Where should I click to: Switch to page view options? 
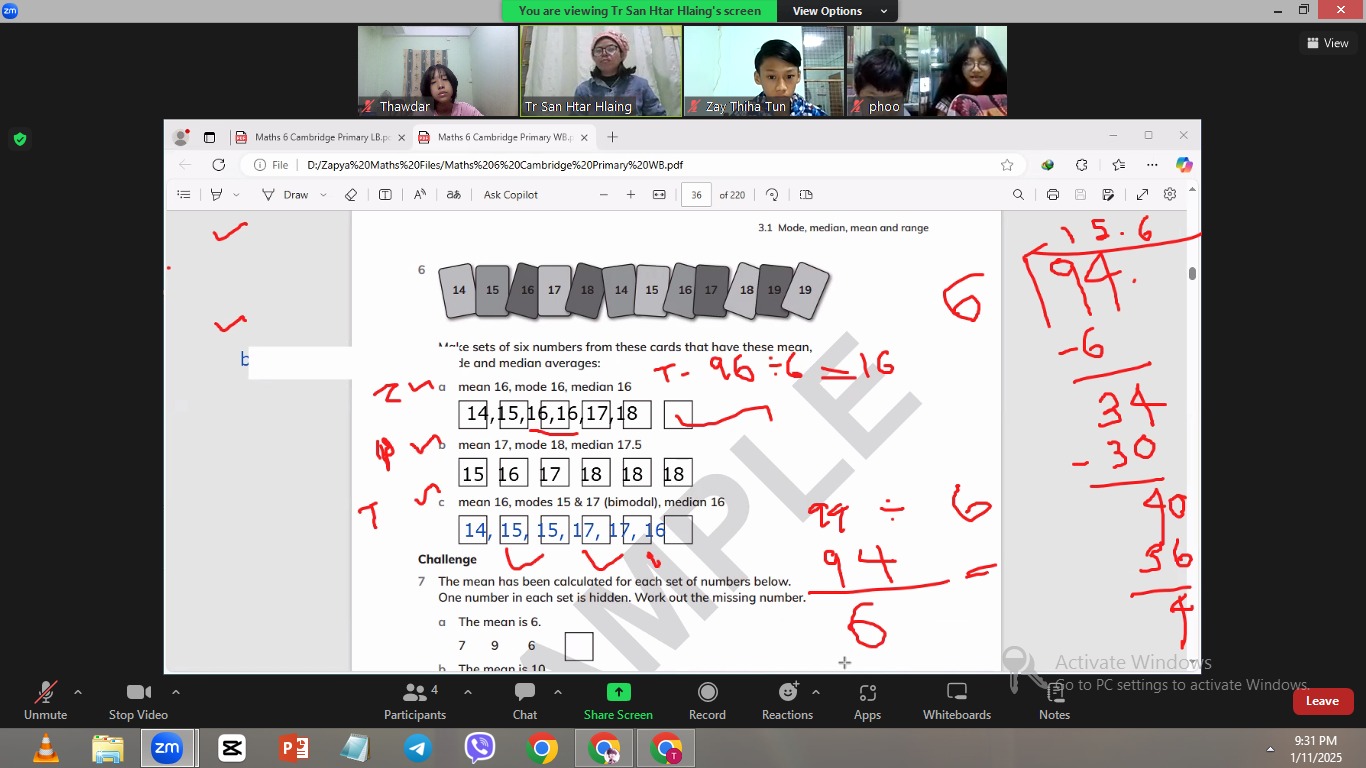807,195
